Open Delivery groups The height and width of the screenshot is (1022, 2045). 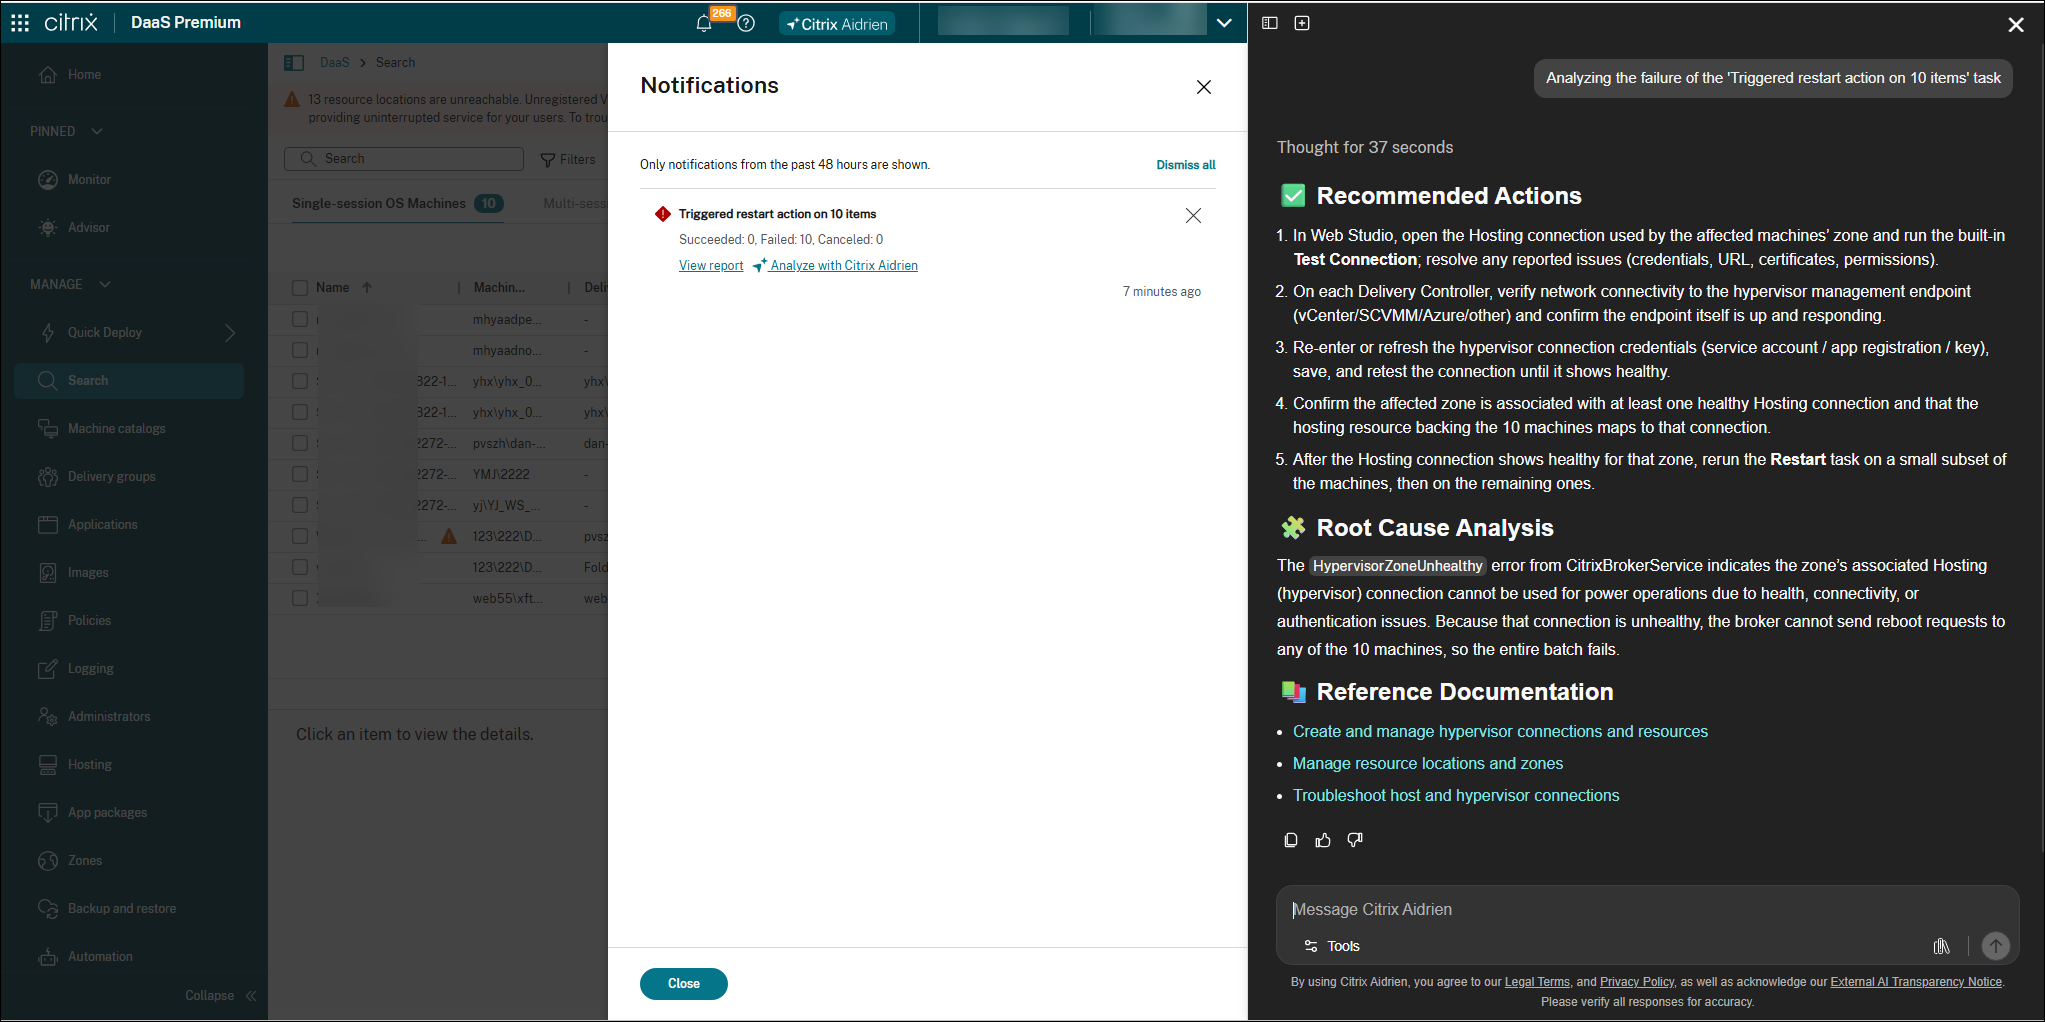[x=112, y=477]
